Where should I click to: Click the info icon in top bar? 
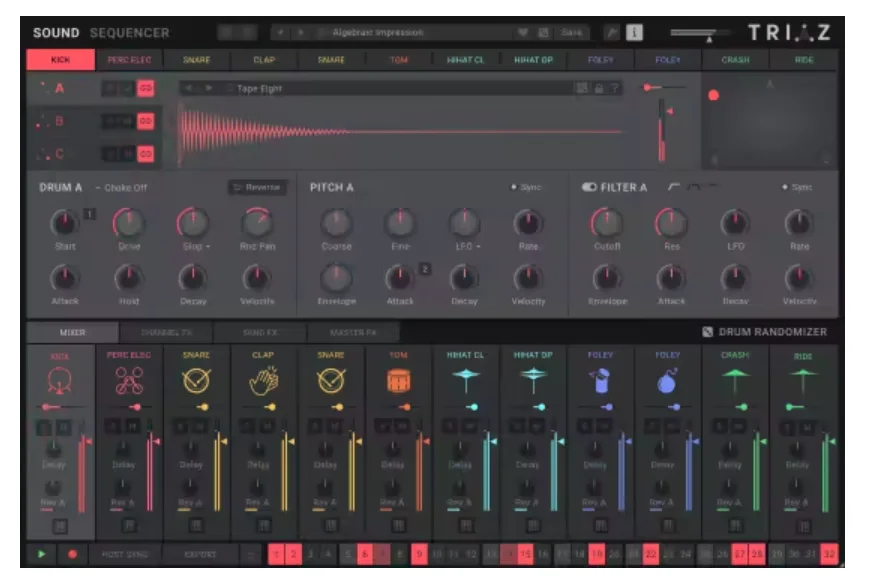click(x=634, y=33)
